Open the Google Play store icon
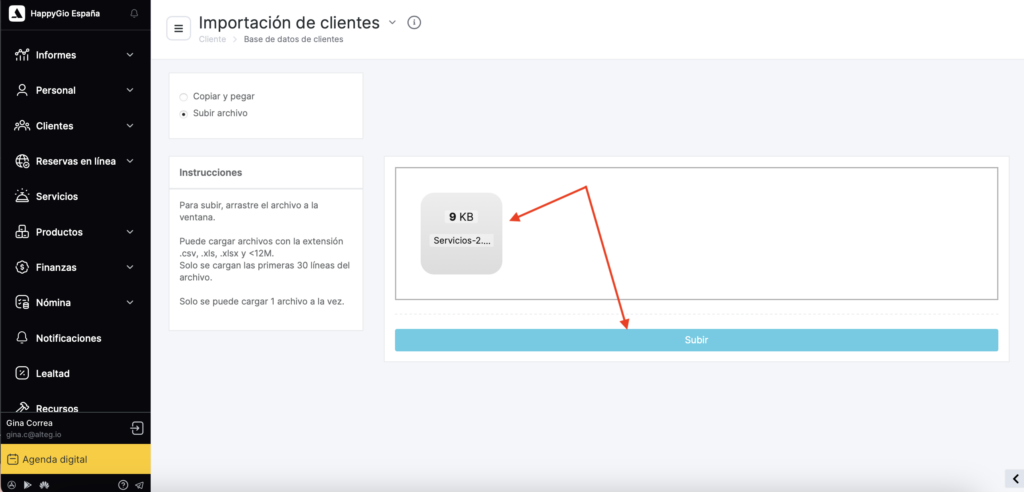The width and height of the screenshot is (1024, 492). click(27, 485)
